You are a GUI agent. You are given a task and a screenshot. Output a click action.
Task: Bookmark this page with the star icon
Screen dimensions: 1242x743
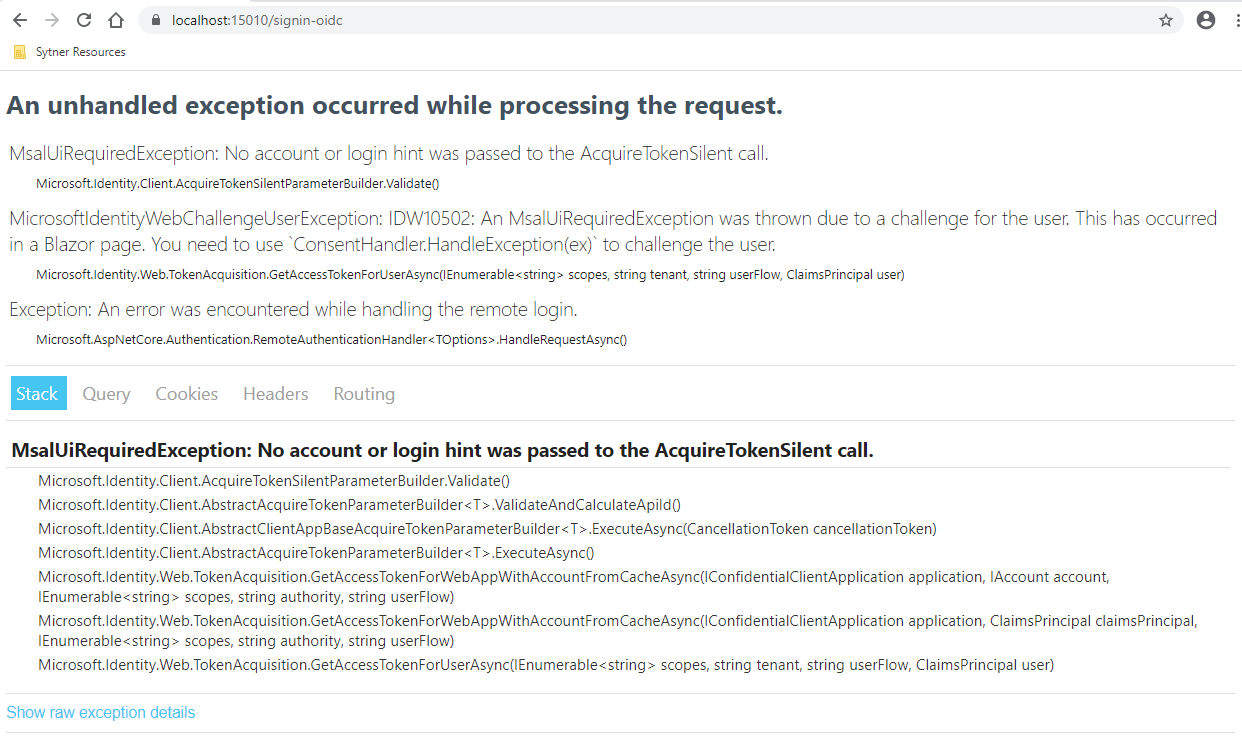pos(1166,20)
